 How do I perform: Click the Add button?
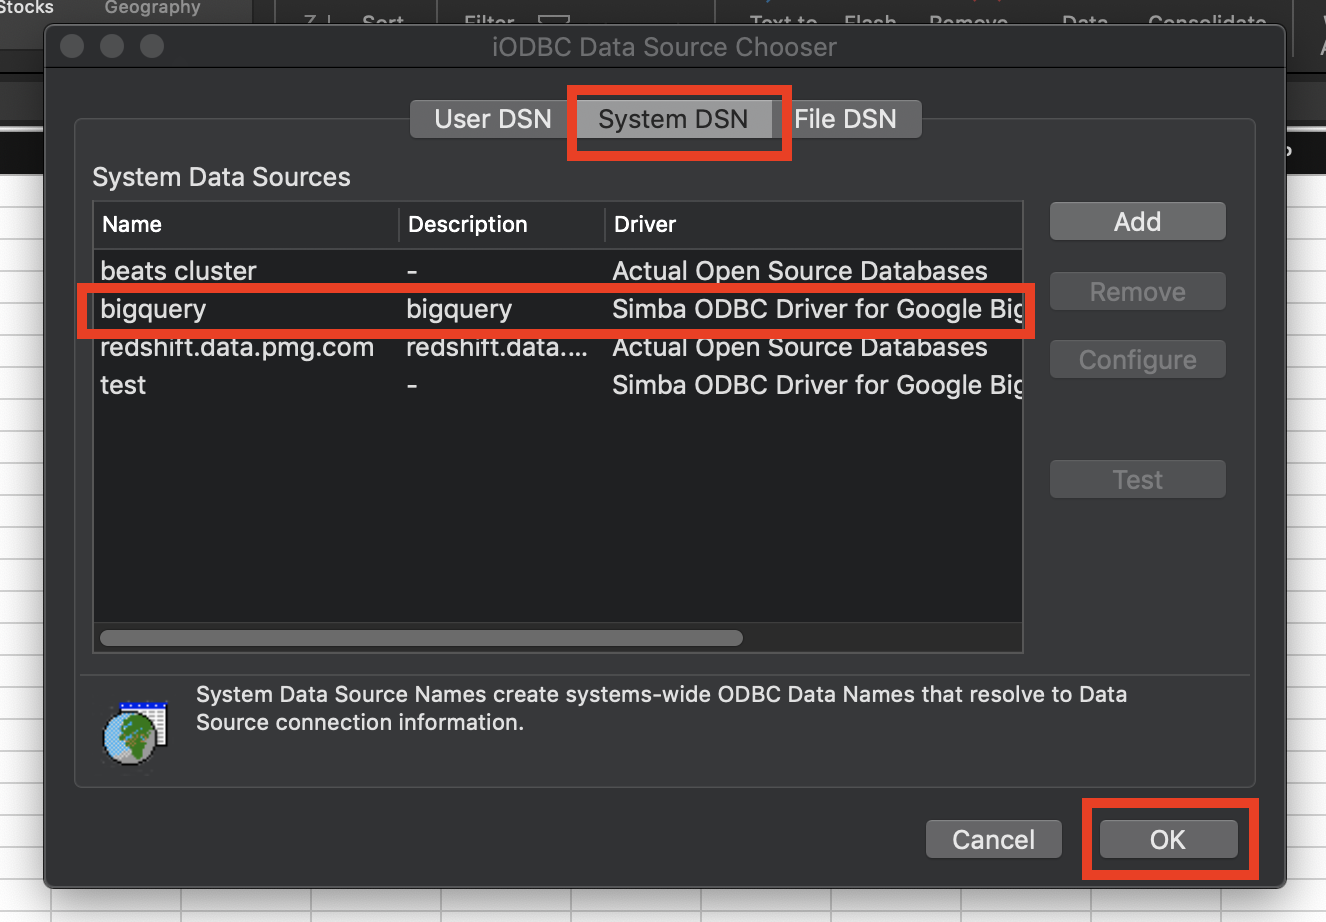click(1137, 222)
